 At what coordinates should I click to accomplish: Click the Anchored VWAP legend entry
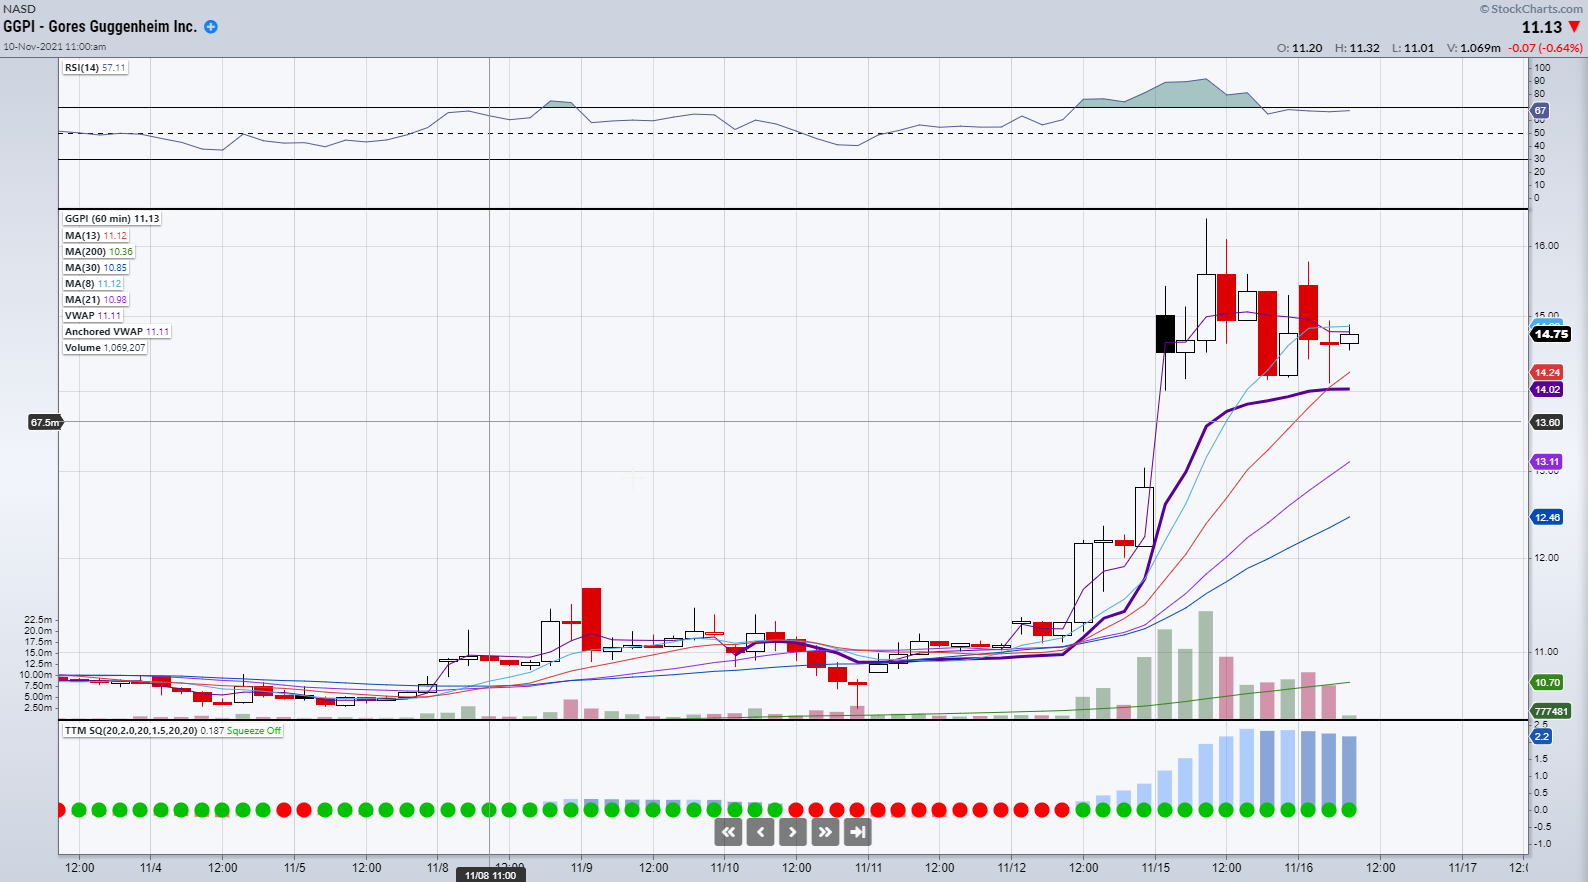117,332
